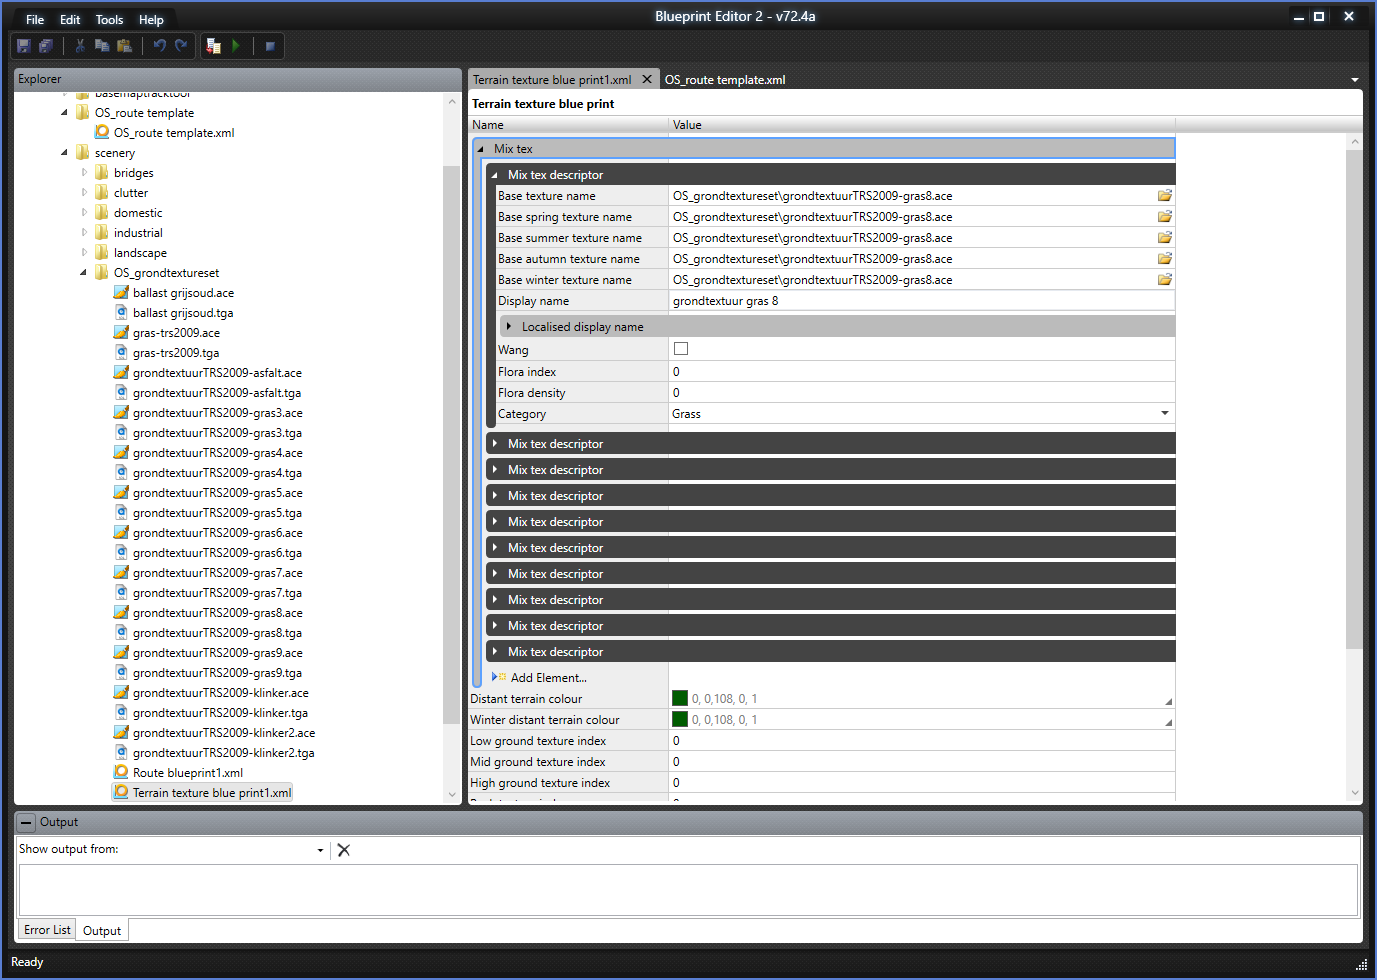Screen dimensions: 1377x980
Task: Click Flora density value field
Action: [921, 393]
